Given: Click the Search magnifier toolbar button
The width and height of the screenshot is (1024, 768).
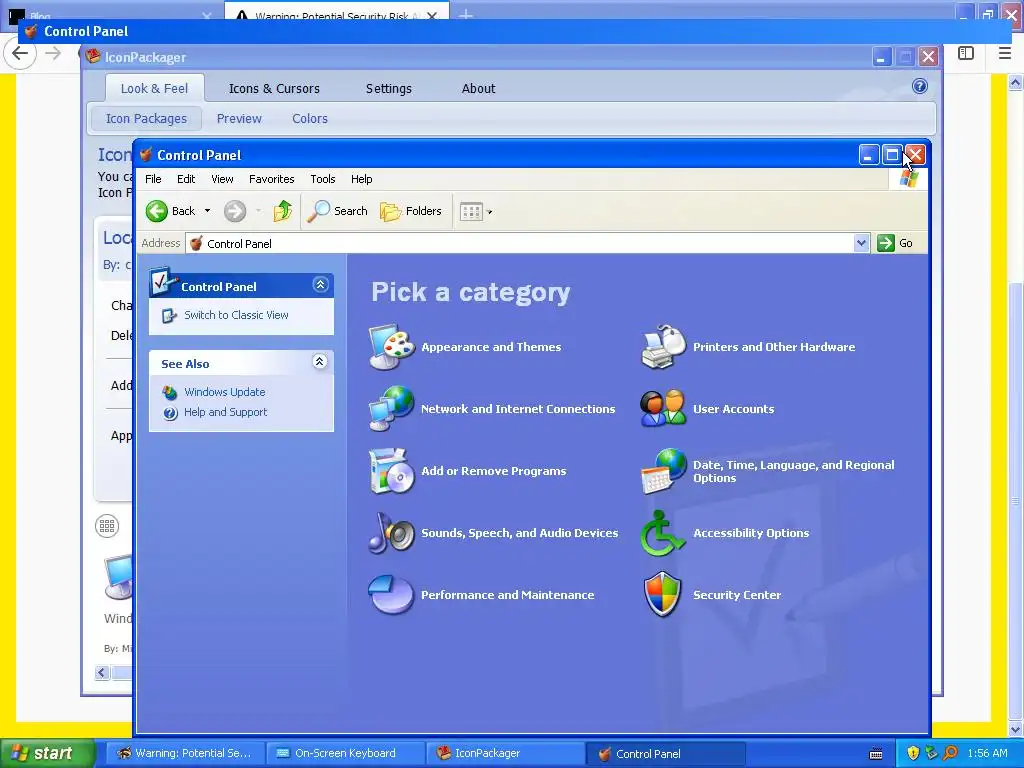Looking at the screenshot, I should 337,211.
